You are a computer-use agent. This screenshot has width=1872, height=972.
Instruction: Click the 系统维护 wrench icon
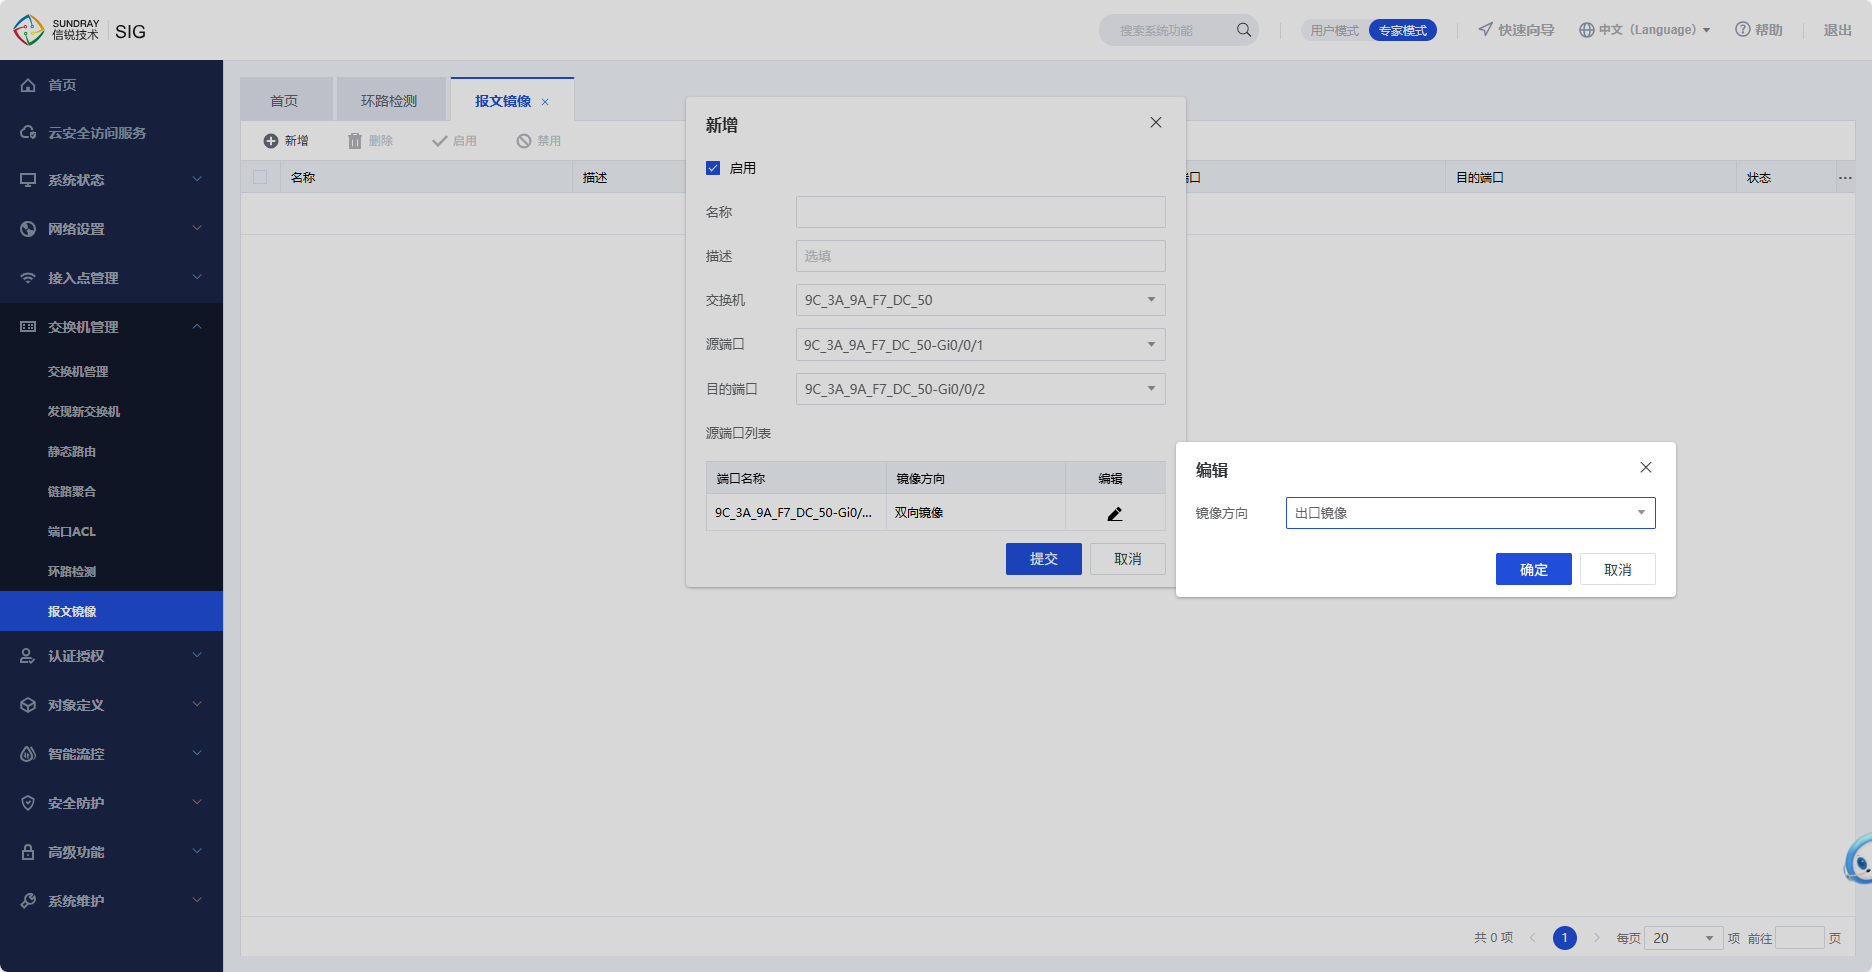[x=28, y=901]
